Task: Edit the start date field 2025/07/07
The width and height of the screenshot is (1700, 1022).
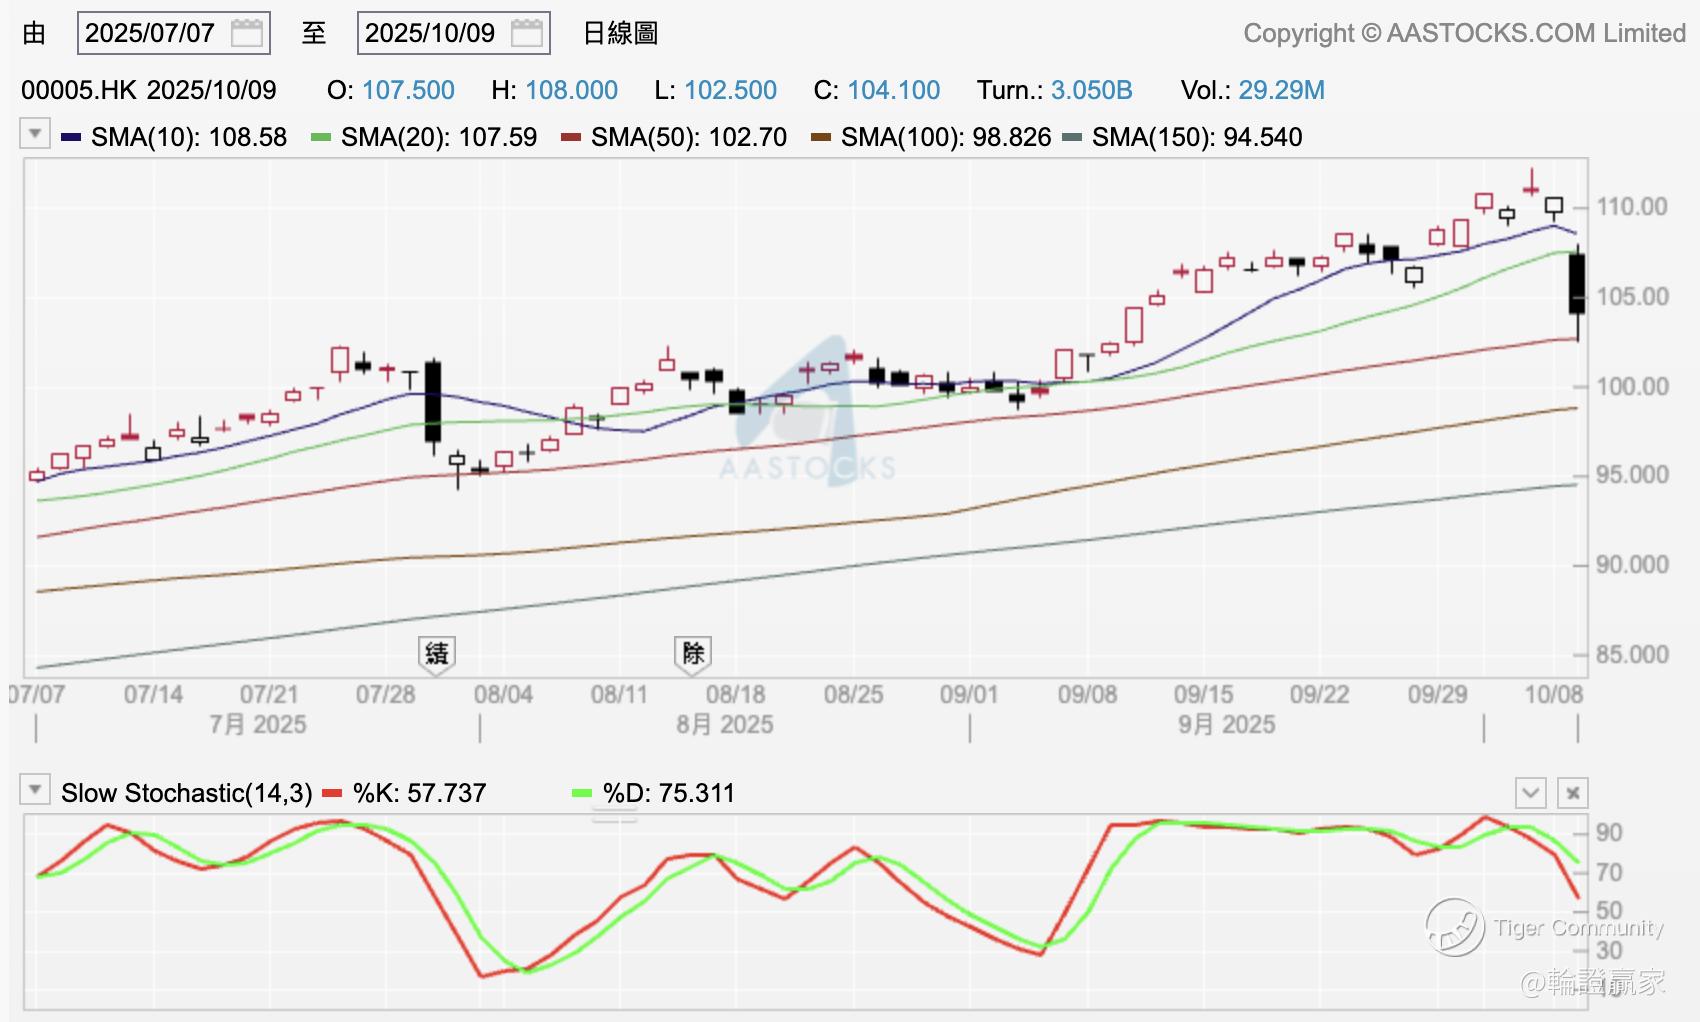Action: coord(173,33)
